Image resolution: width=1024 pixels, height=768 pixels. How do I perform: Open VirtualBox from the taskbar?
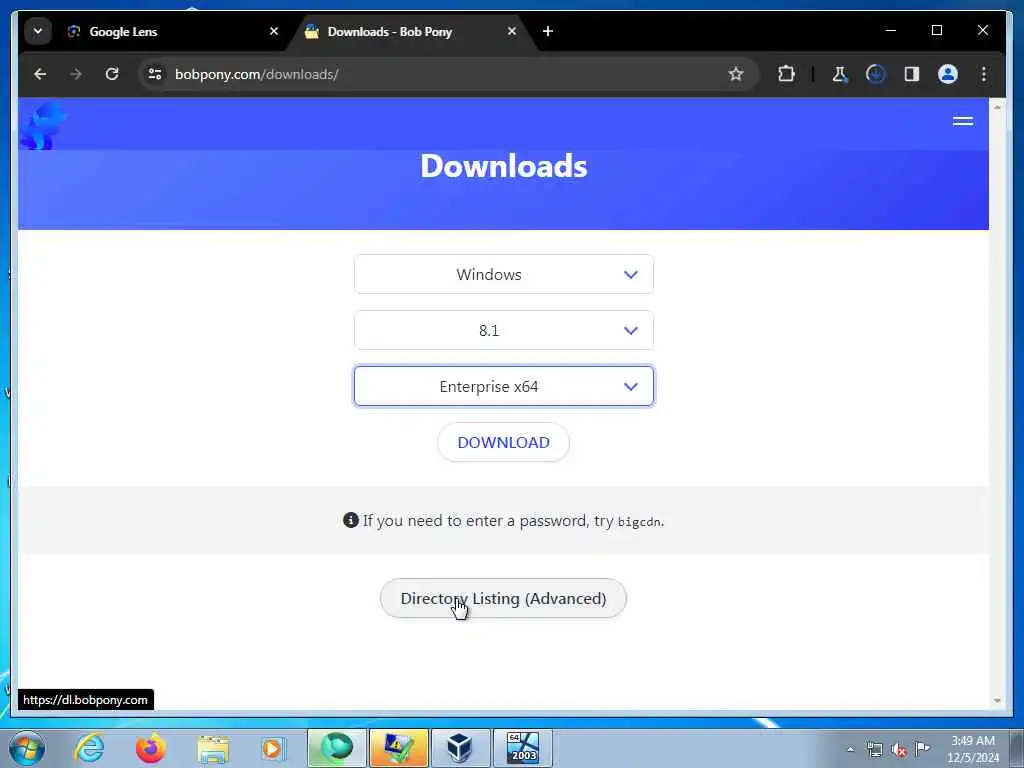tap(460, 748)
